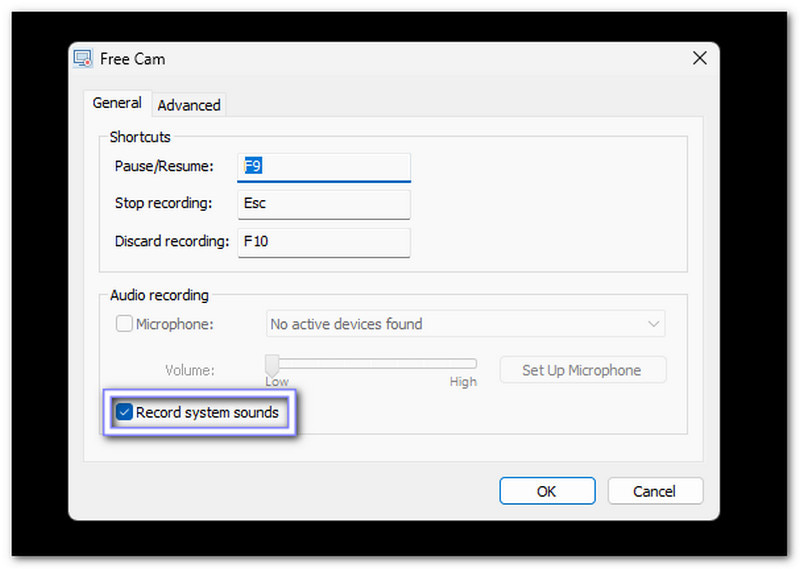Click the microphone volume slider handle
800x569 pixels.
(271, 363)
